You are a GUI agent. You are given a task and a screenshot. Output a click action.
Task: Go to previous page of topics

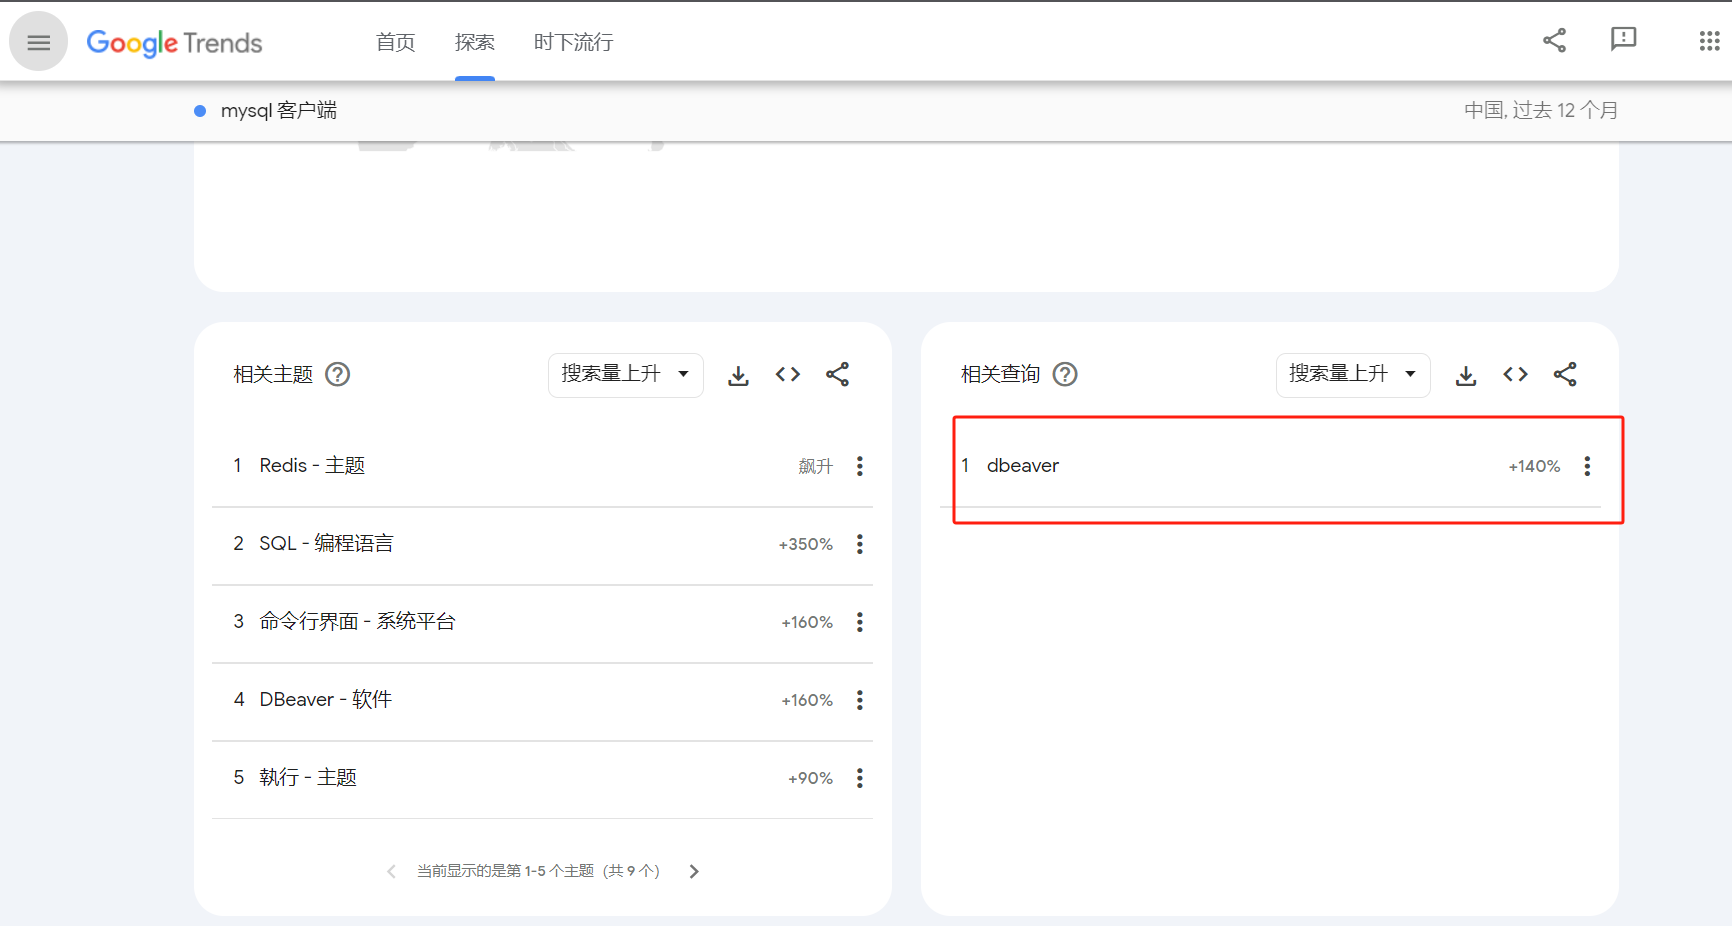pos(391,871)
